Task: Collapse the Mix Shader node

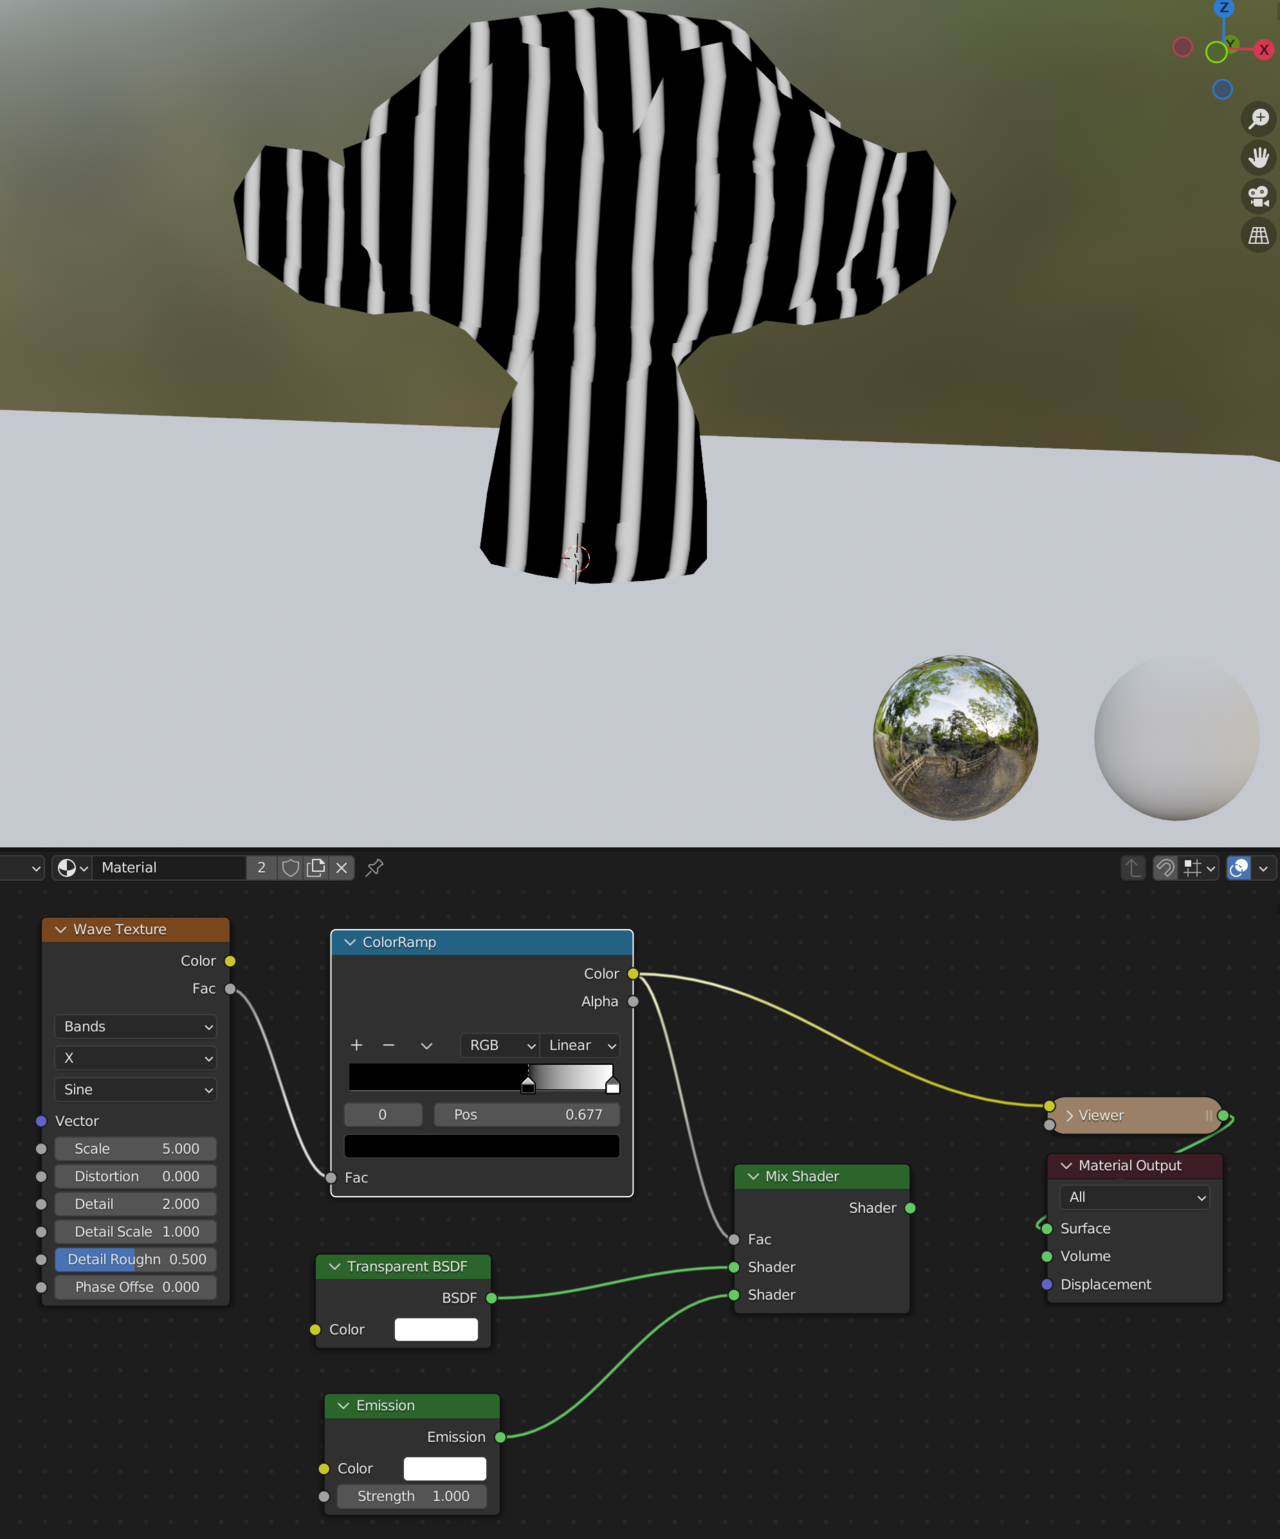Action: (x=753, y=1177)
